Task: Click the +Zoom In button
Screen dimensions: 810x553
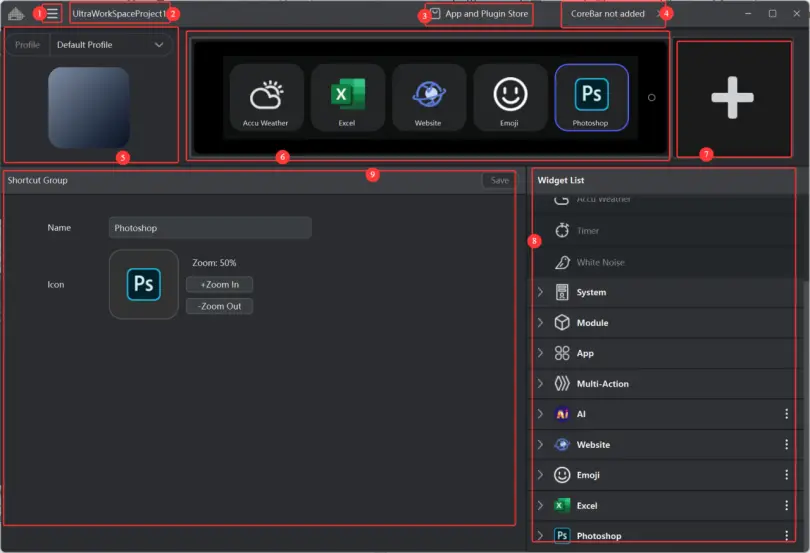Action: pos(220,285)
